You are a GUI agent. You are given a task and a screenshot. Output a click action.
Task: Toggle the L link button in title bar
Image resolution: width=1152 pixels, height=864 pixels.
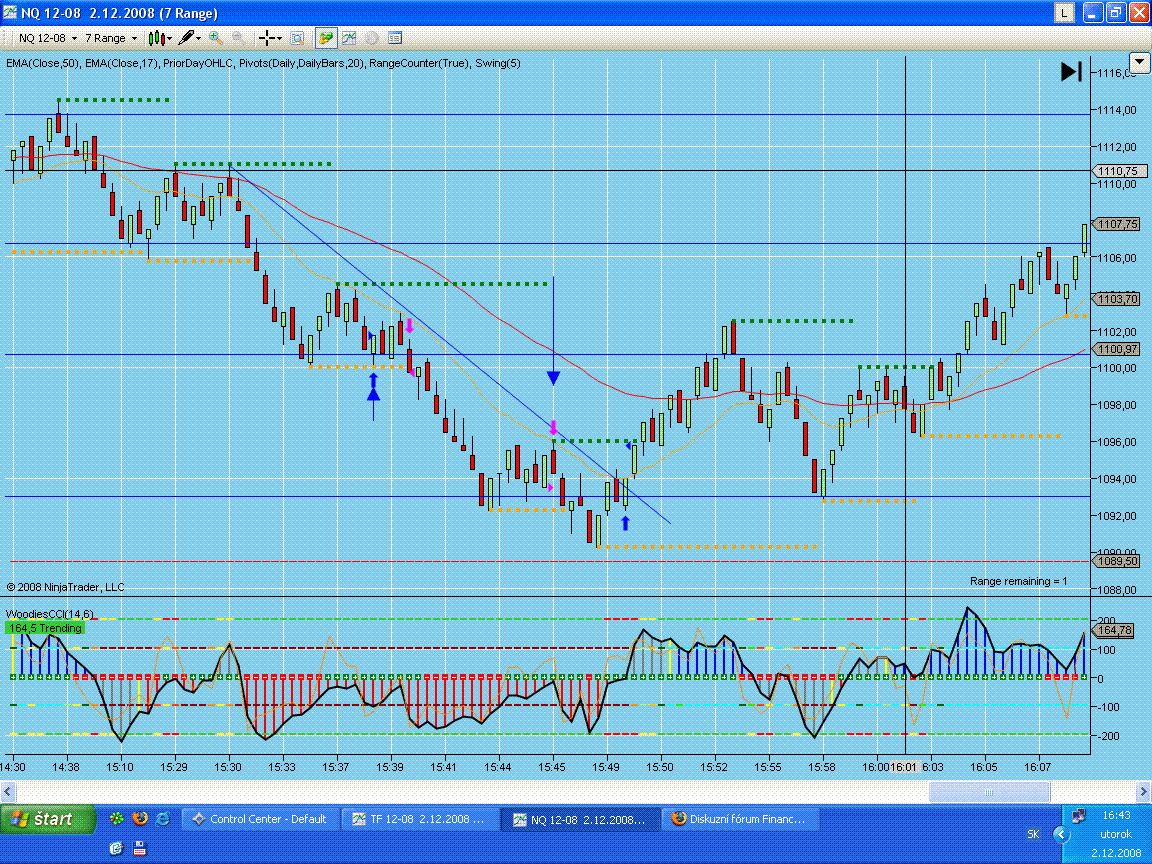1064,13
